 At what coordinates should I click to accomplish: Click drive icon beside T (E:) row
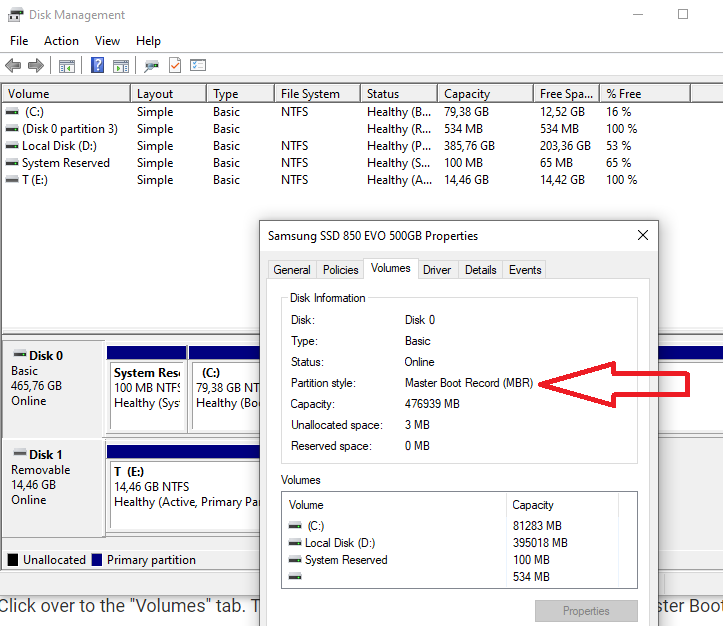[x=12, y=180]
